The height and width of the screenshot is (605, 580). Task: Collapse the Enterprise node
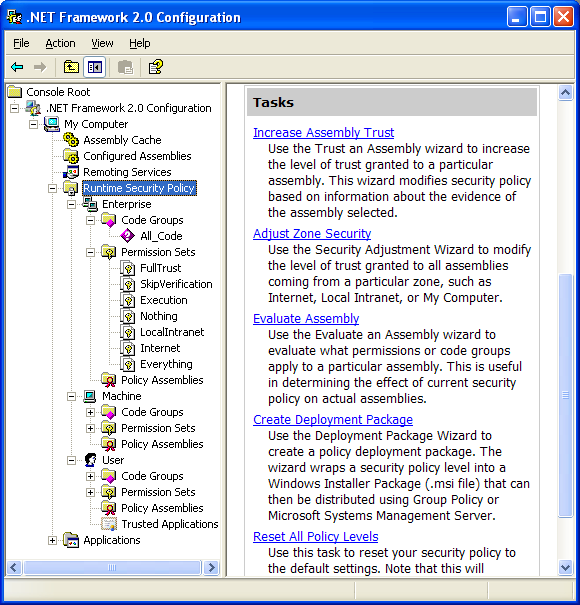click(71, 204)
